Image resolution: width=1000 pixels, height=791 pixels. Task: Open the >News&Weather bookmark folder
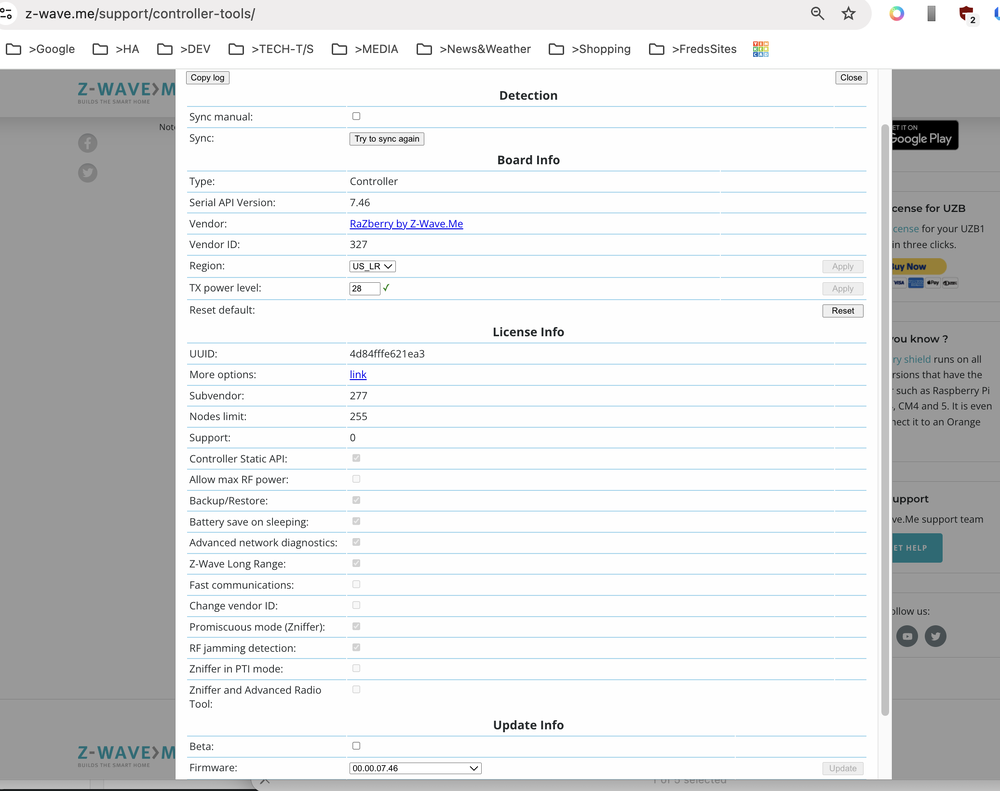[474, 49]
